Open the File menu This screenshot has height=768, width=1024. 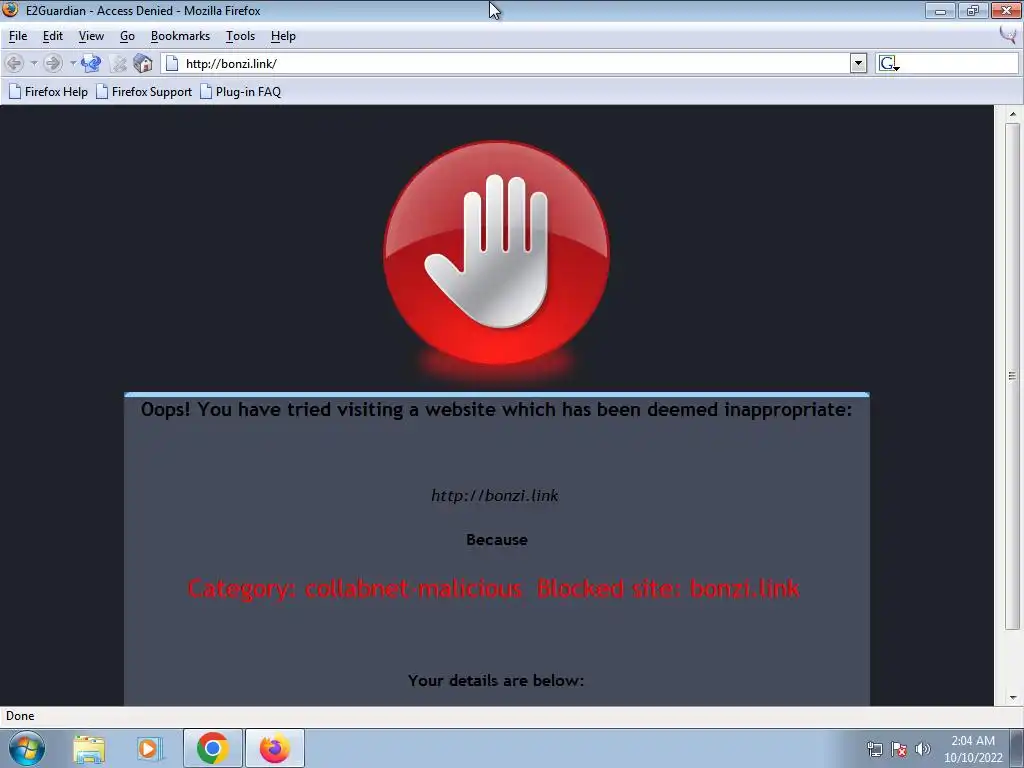18,36
